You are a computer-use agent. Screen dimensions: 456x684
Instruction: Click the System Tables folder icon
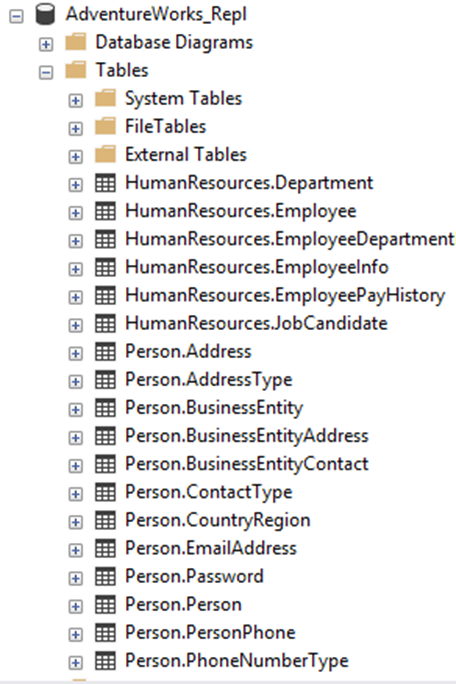pos(105,99)
